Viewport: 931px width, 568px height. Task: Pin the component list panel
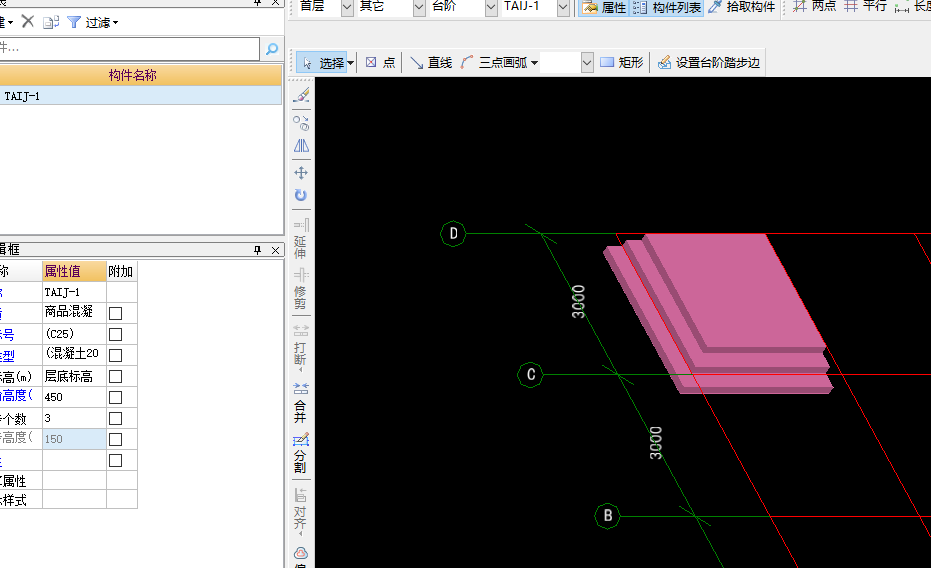[258, 2]
